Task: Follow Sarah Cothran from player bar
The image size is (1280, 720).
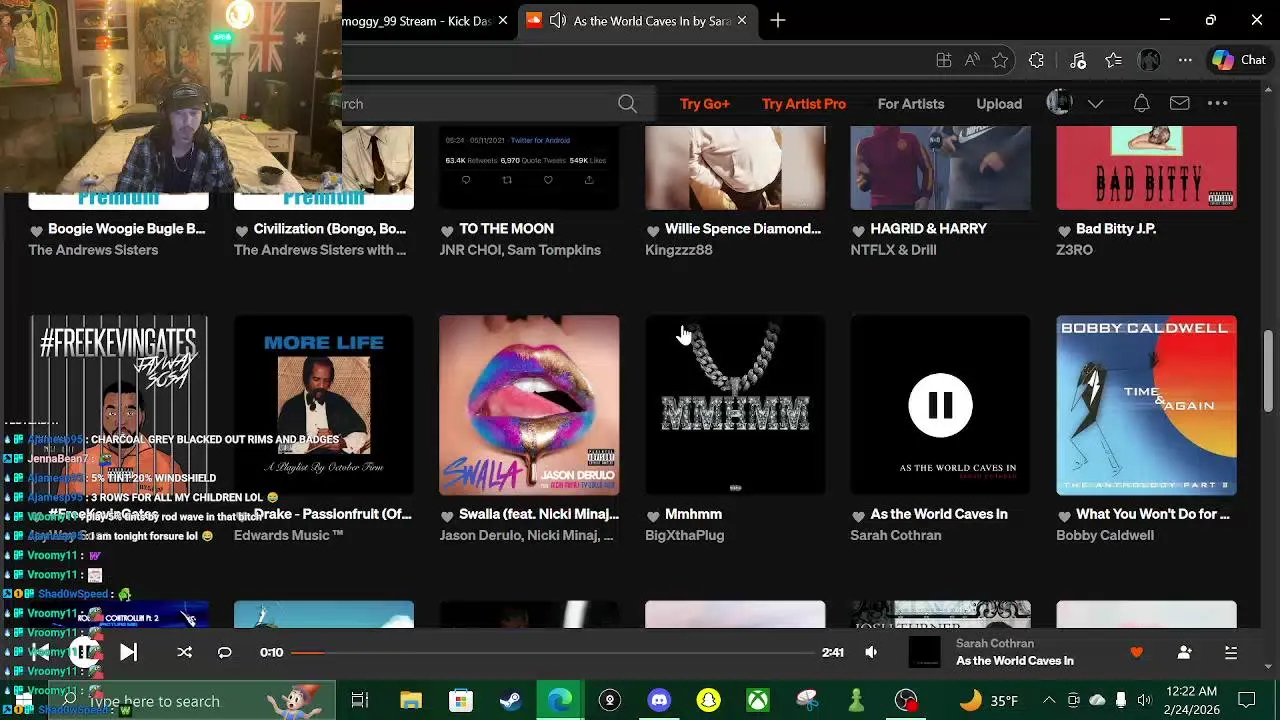Action: pos(1184,653)
